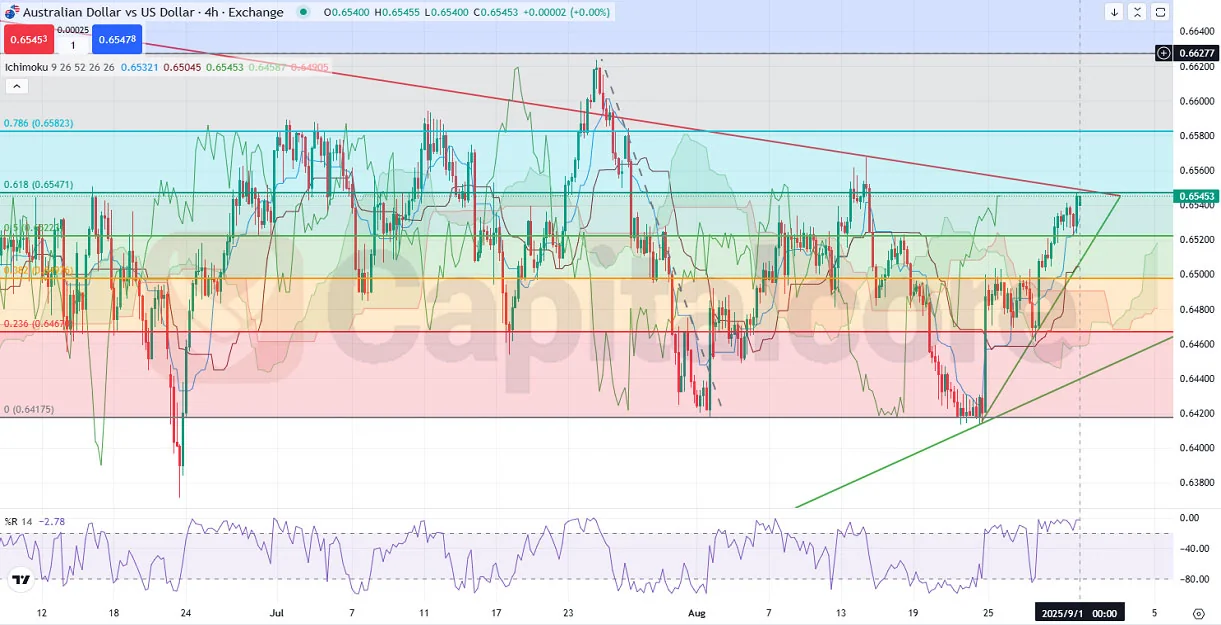Viewport: 1221px width, 625px height.
Task: Click the 0.66277 crosshair price label
Action: point(1196,53)
